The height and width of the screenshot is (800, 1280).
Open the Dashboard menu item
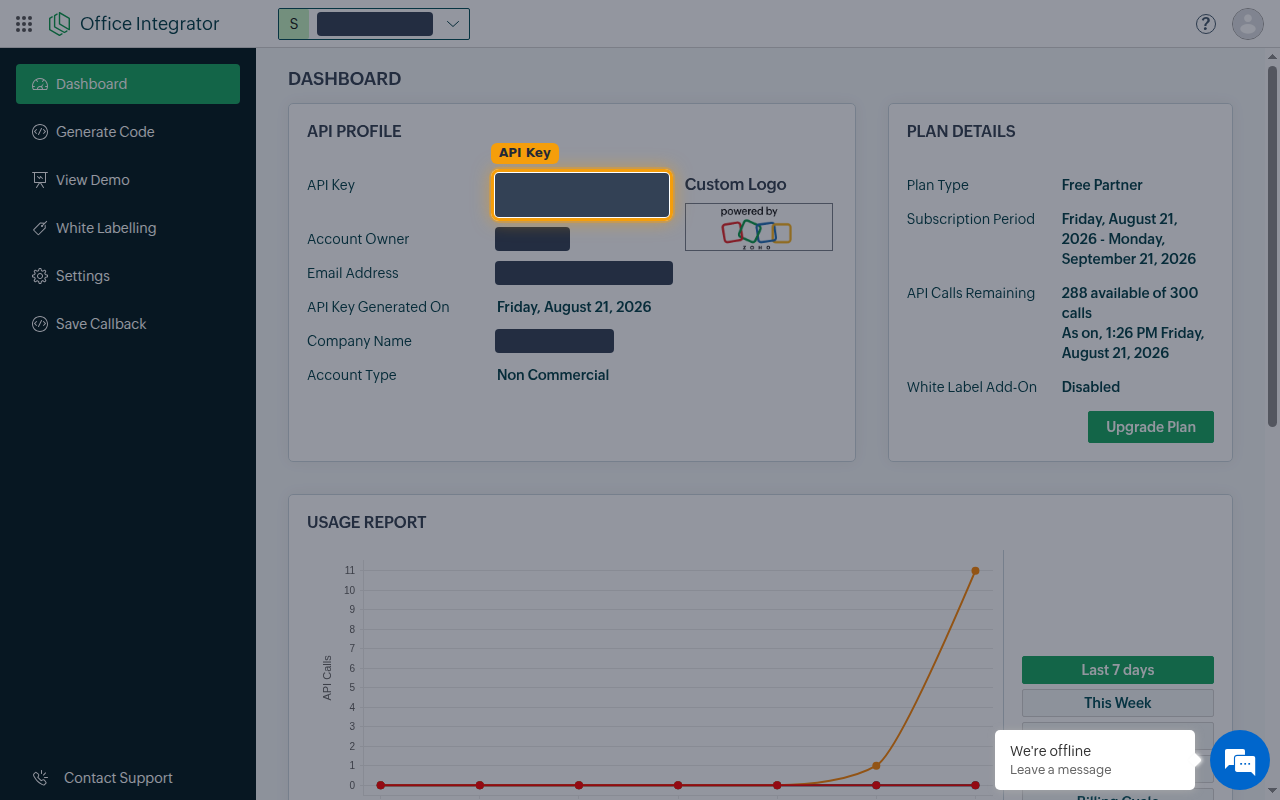point(128,84)
